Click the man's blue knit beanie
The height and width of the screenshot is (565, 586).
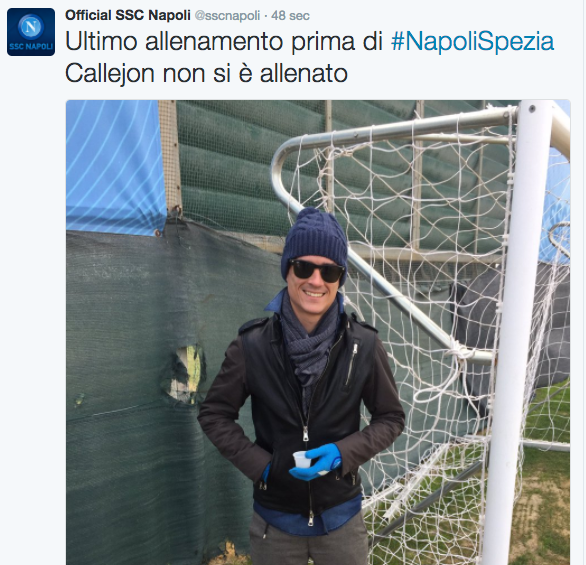click(315, 238)
